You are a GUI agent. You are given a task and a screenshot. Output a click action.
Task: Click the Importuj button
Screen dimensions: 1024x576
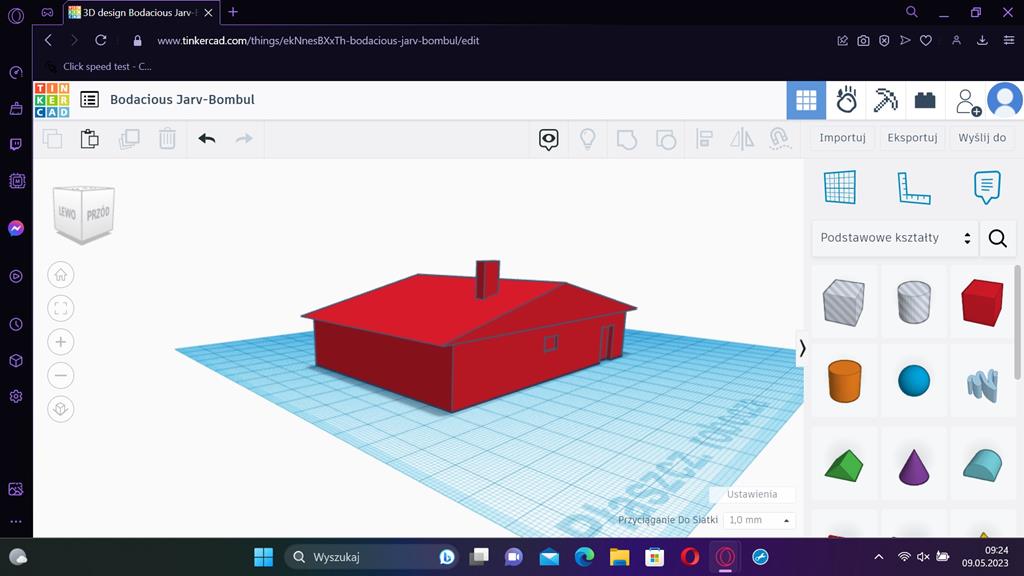click(x=842, y=138)
